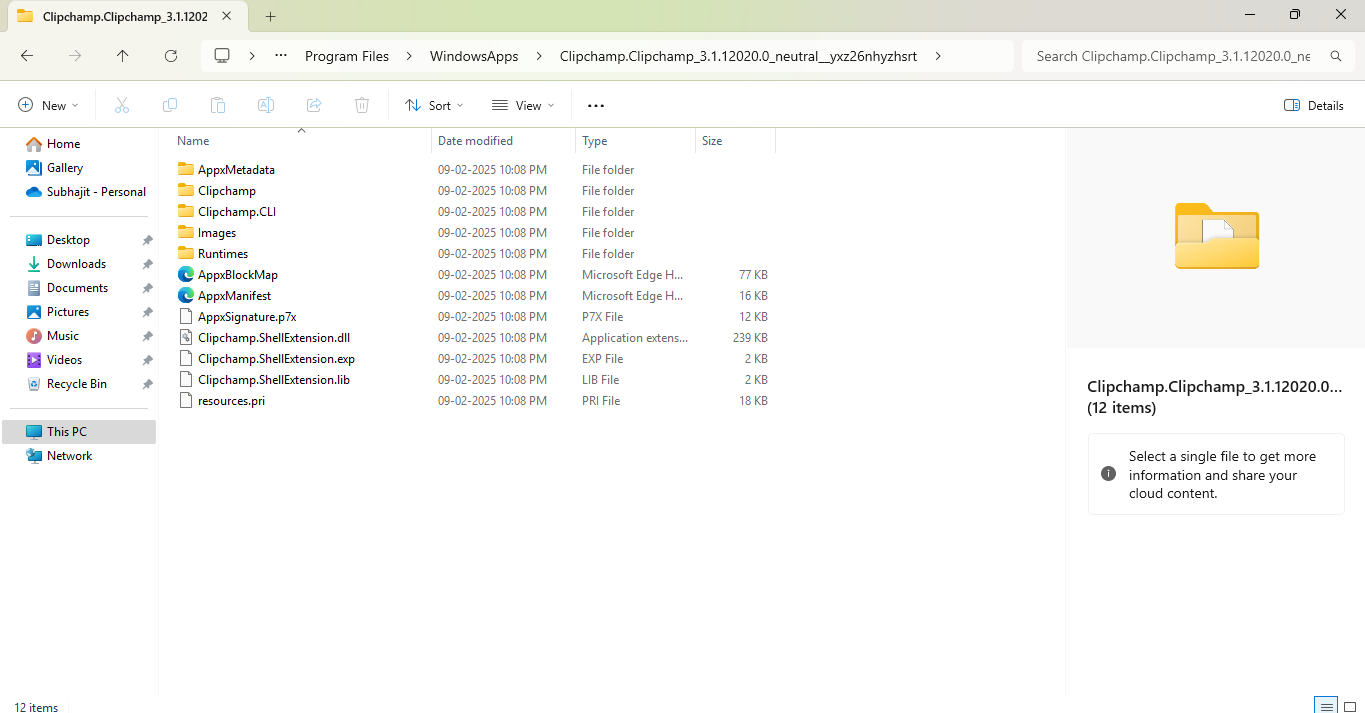Open the collapsed path ellipsis in address bar
Viewport: 1365px width, 713px height.
click(x=281, y=56)
